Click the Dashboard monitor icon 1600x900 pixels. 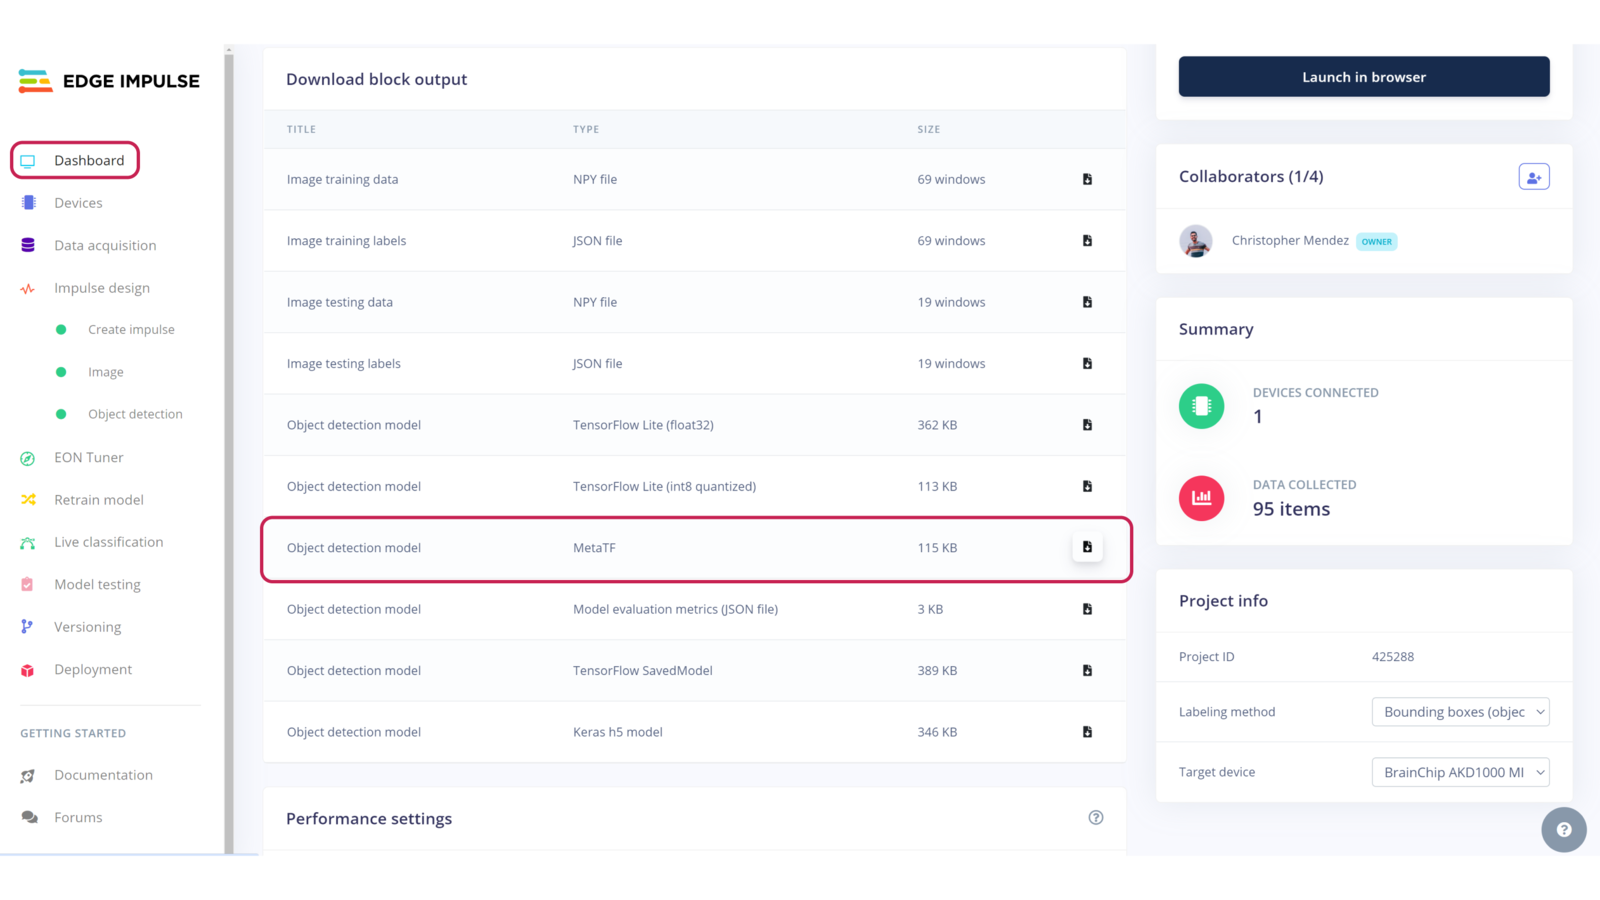[x=28, y=161]
